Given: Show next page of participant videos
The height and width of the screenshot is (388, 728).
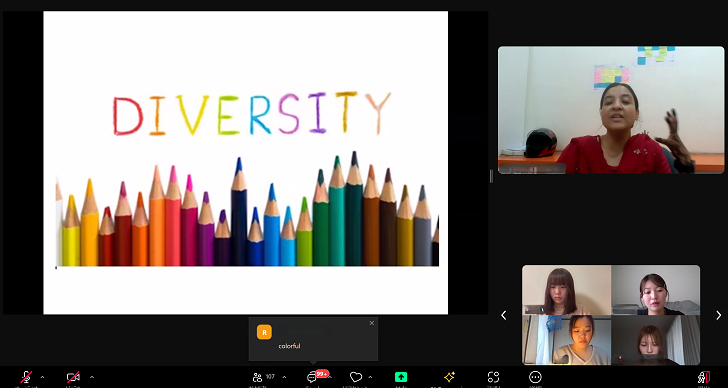Looking at the screenshot, I should point(718,315).
